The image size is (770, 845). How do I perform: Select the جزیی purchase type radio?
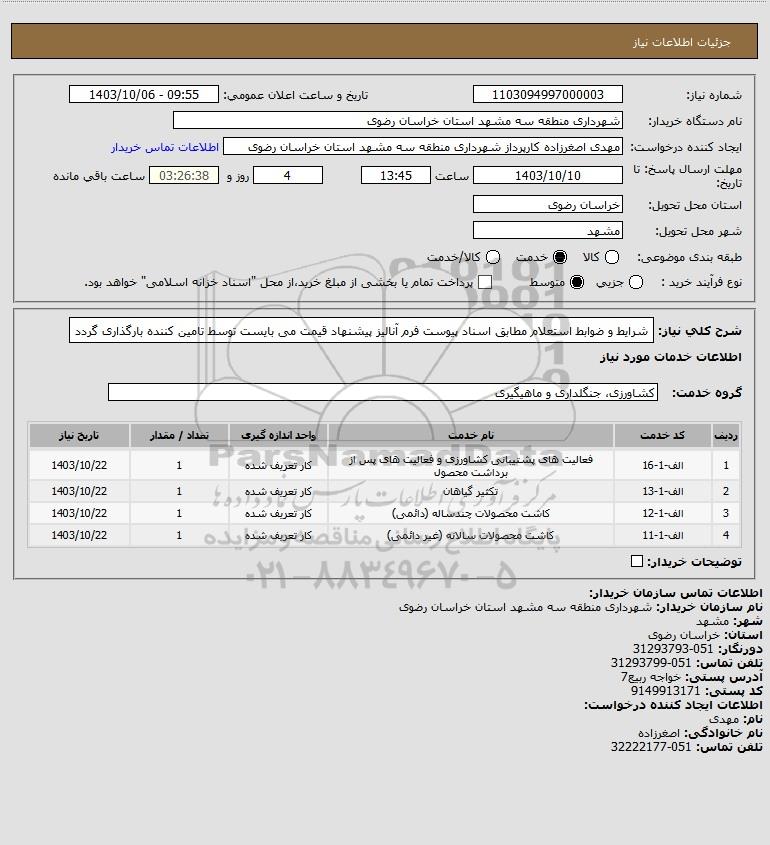[x=636, y=282]
